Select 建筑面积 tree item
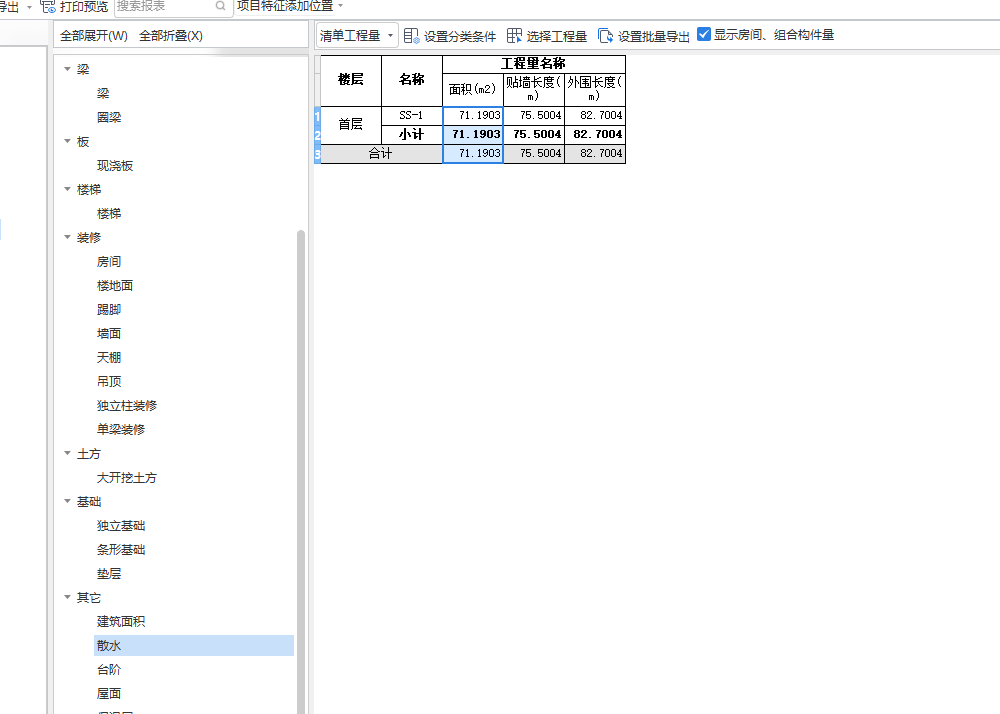This screenshot has height=714, width=1000. coord(121,622)
